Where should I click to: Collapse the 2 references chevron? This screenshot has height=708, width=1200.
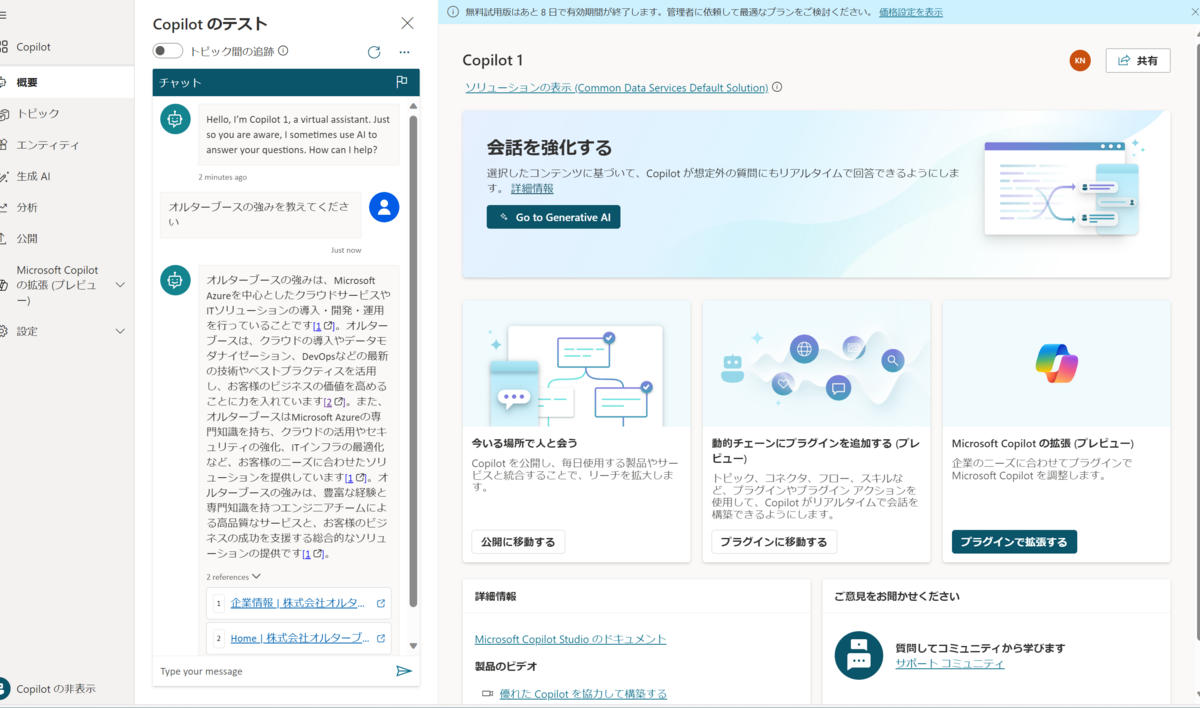coord(256,576)
